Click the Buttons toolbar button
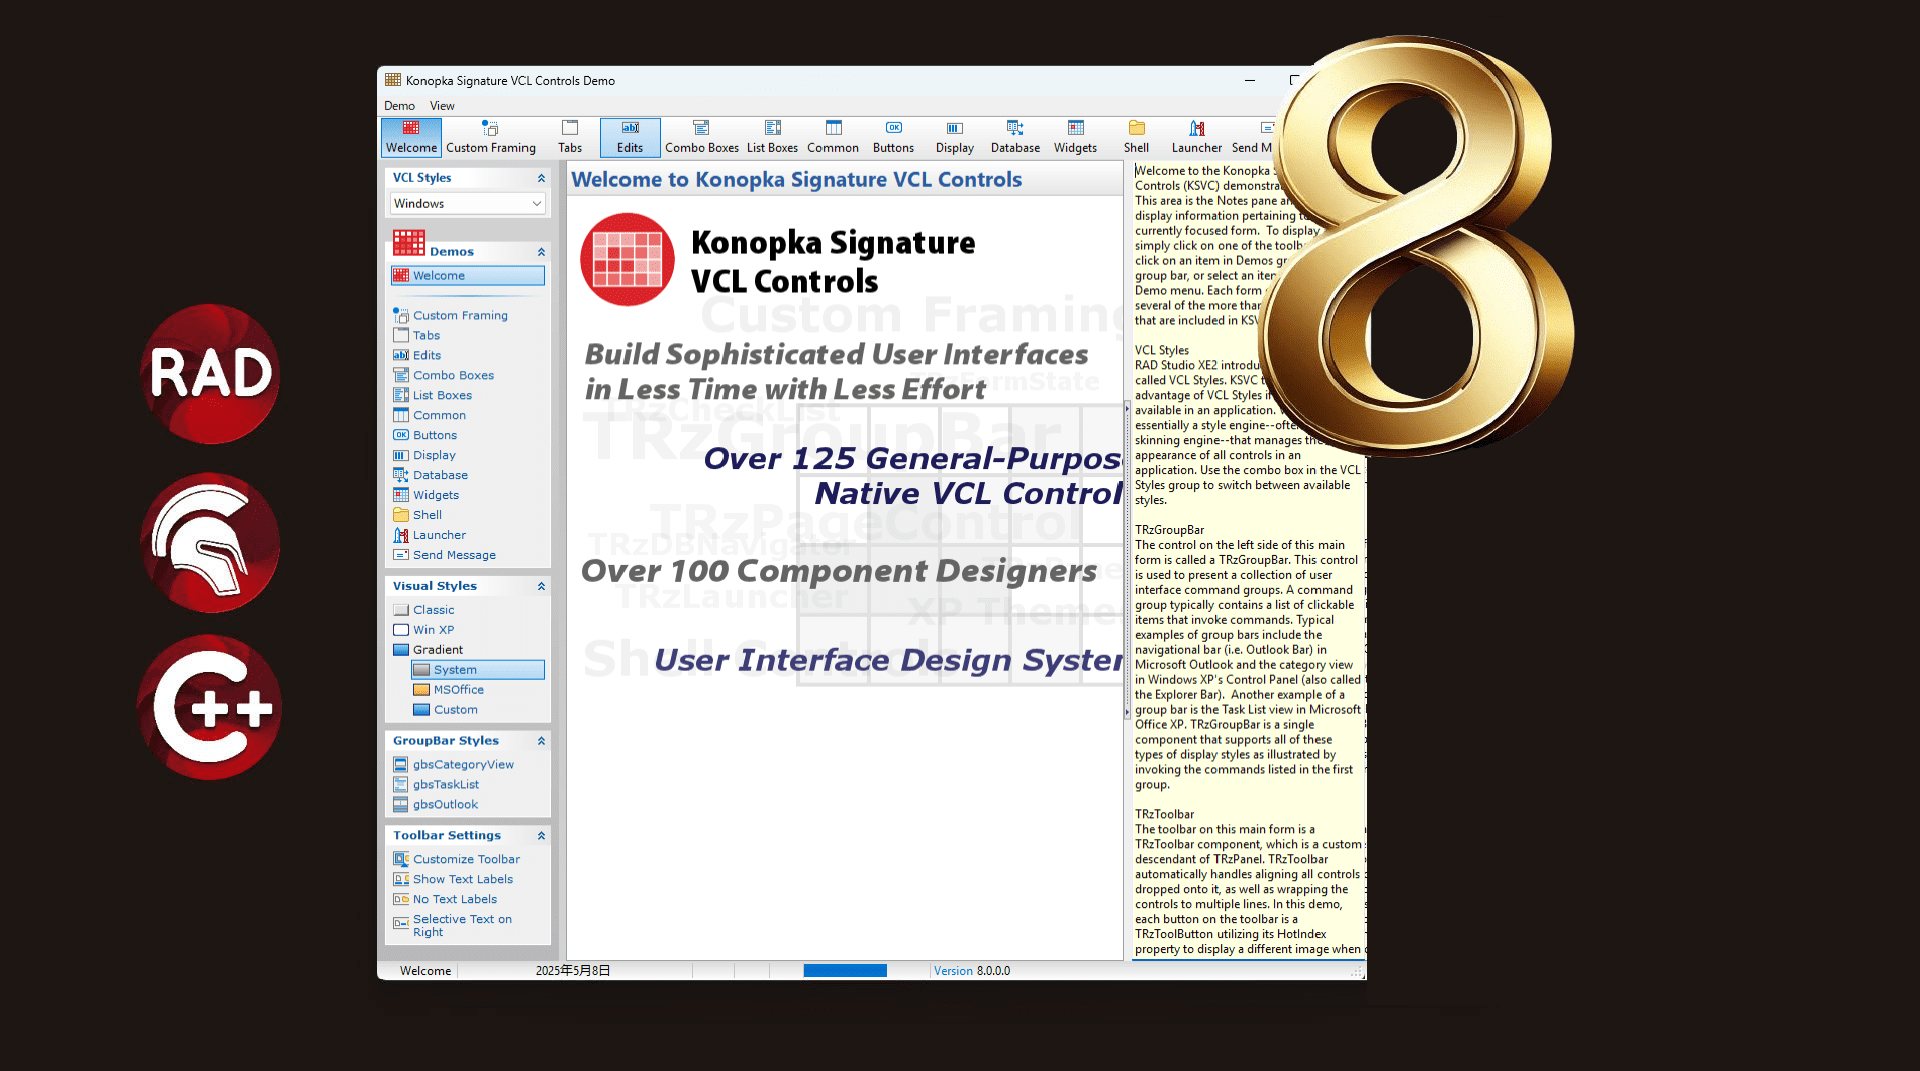Screen dimensions: 1920x1071 click(x=893, y=137)
